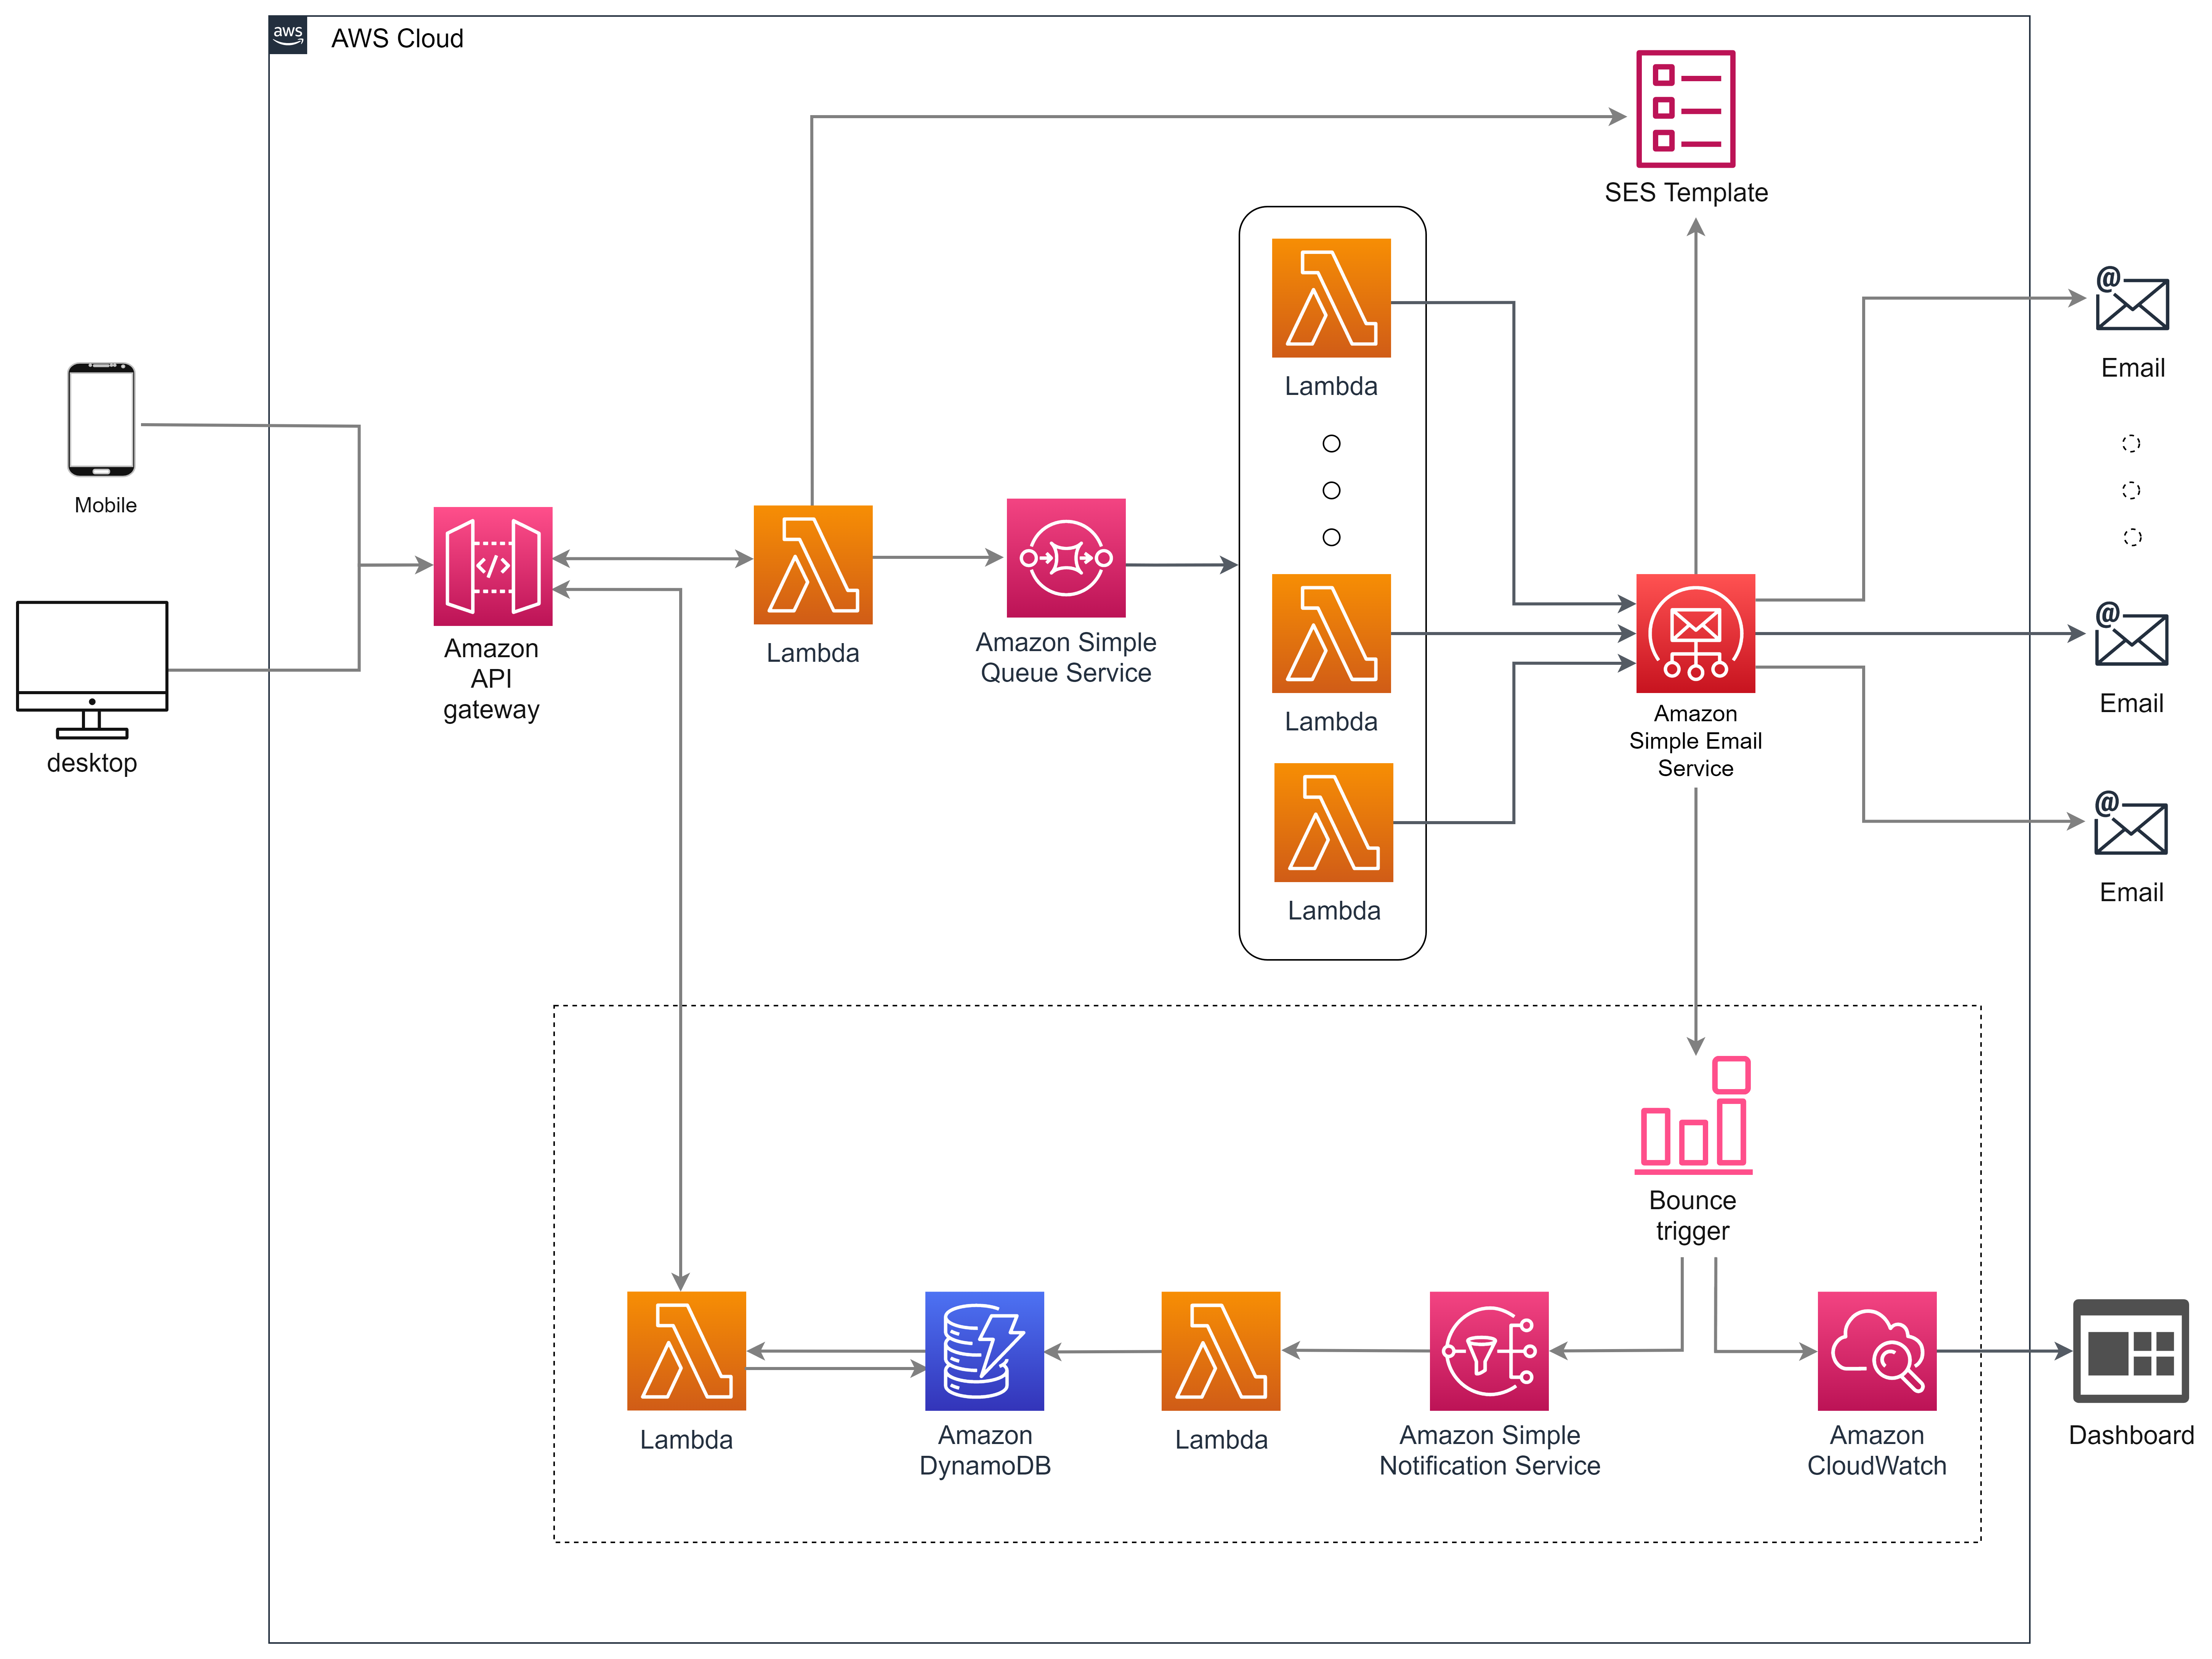
Task: Click the Amazon CloudWatch label
Action: [1877, 1450]
